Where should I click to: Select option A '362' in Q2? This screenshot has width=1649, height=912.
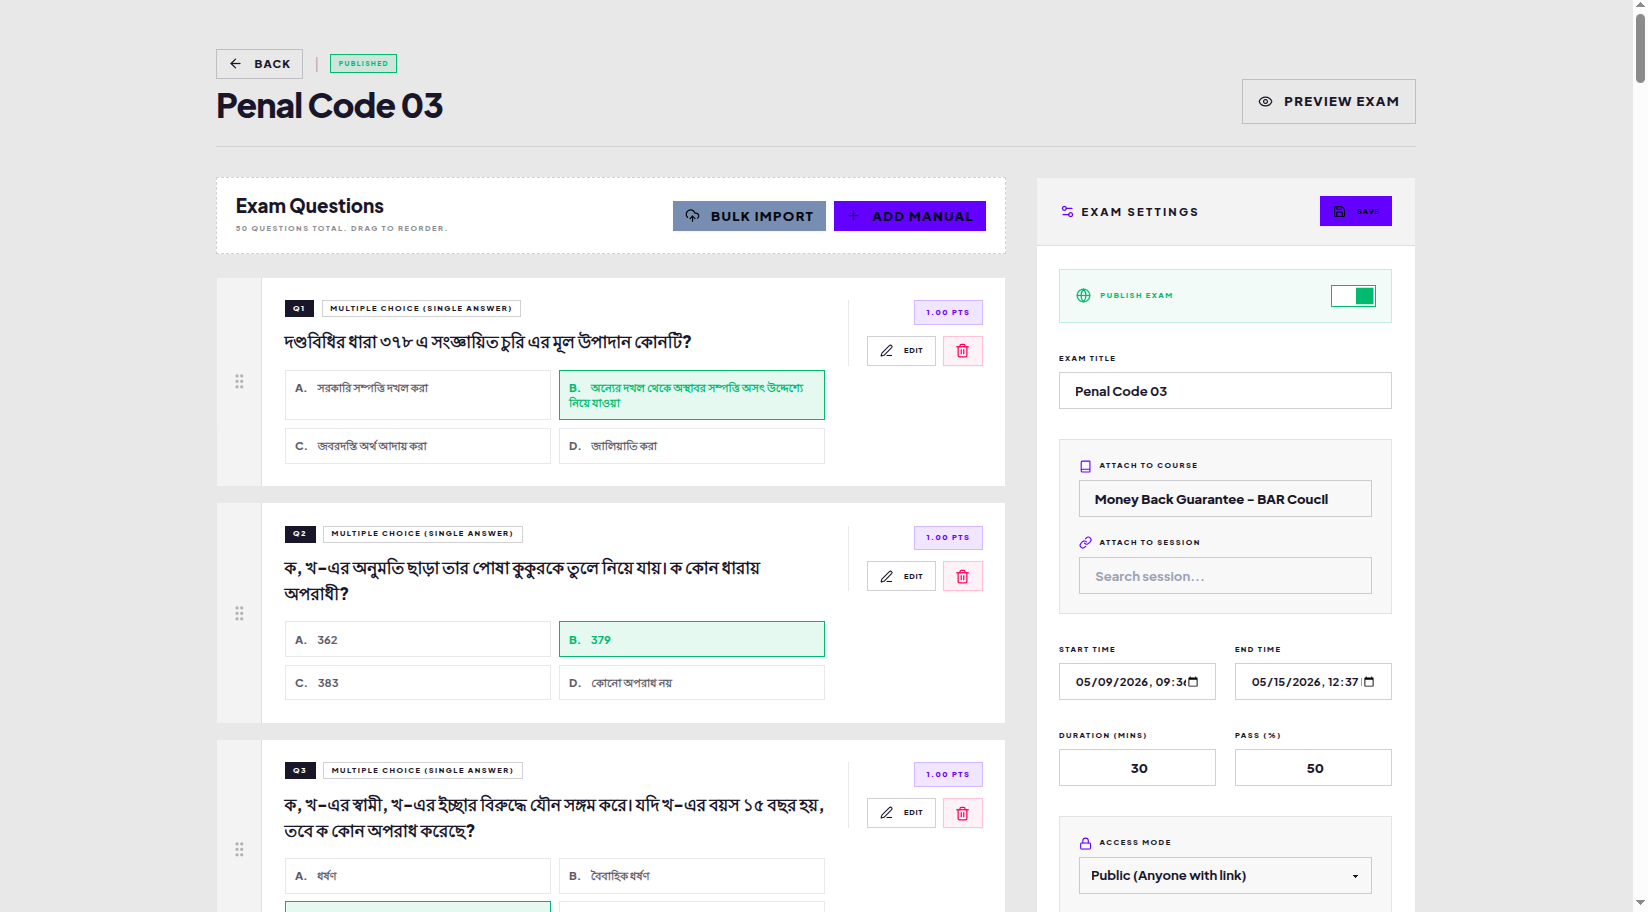tap(418, 640)
